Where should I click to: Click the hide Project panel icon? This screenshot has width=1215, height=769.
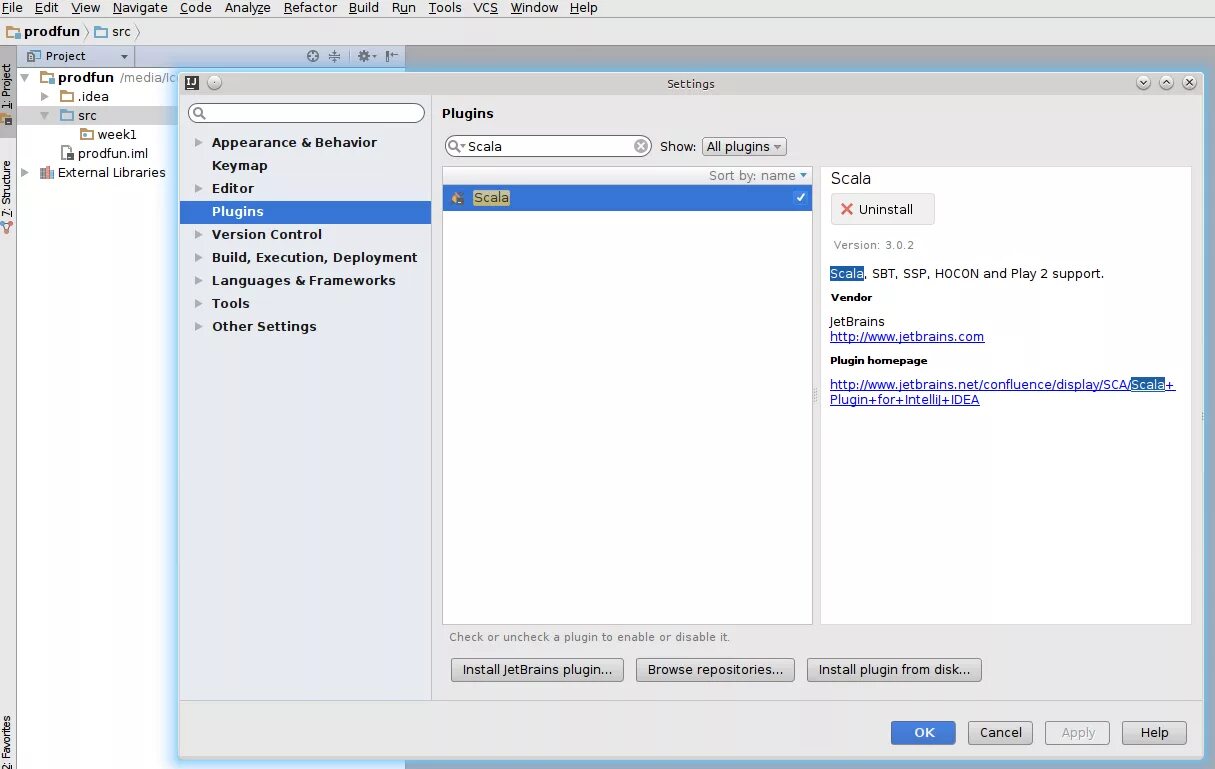(x=392, y=56)
